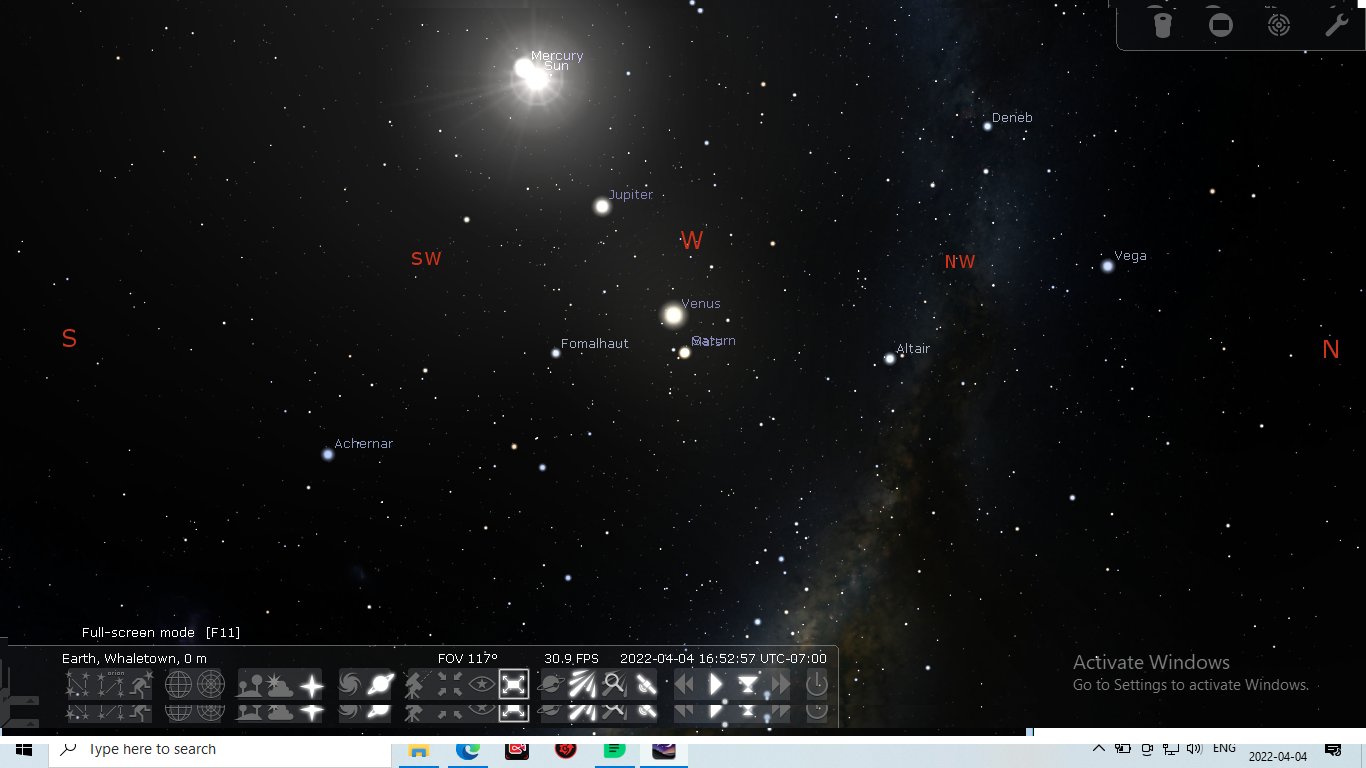Select Venus in the sky view
1366x768 pixels.
click(673, 315)
